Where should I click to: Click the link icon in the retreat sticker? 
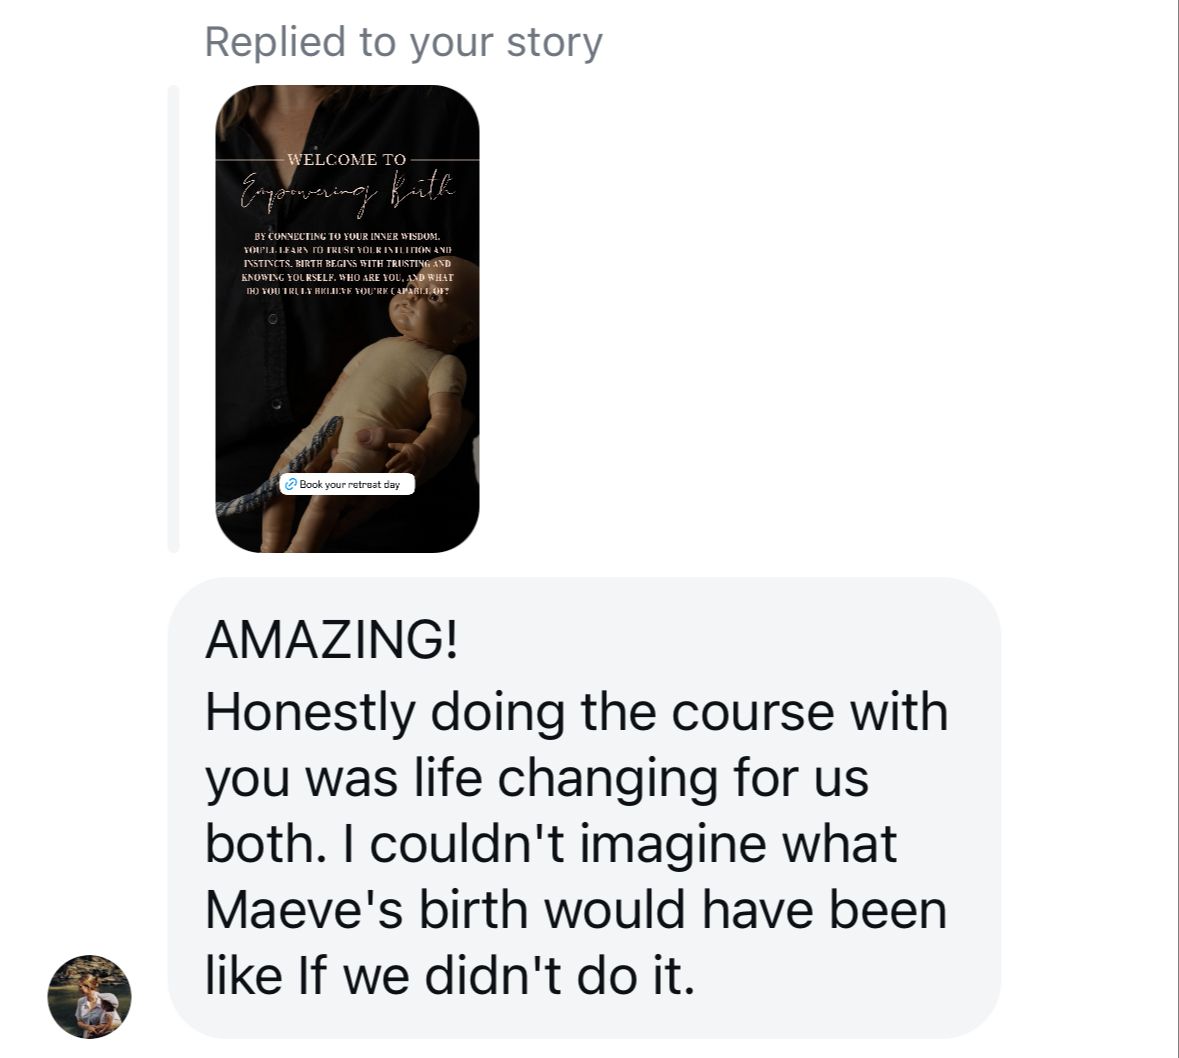291,484
